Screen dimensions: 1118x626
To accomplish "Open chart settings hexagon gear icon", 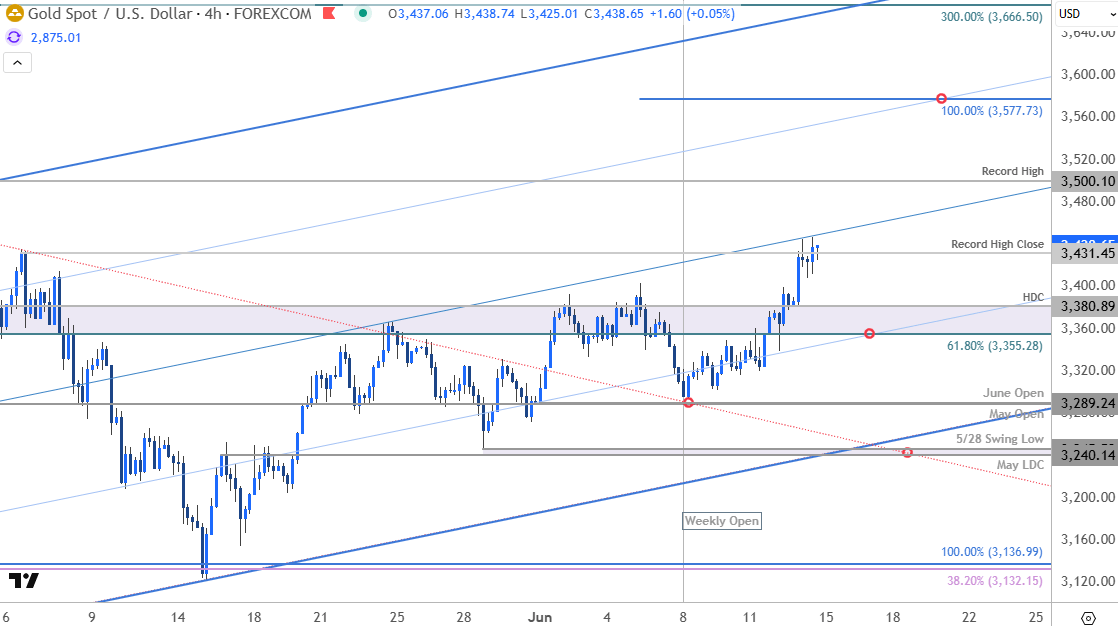I will click(x=1088, y=617).
